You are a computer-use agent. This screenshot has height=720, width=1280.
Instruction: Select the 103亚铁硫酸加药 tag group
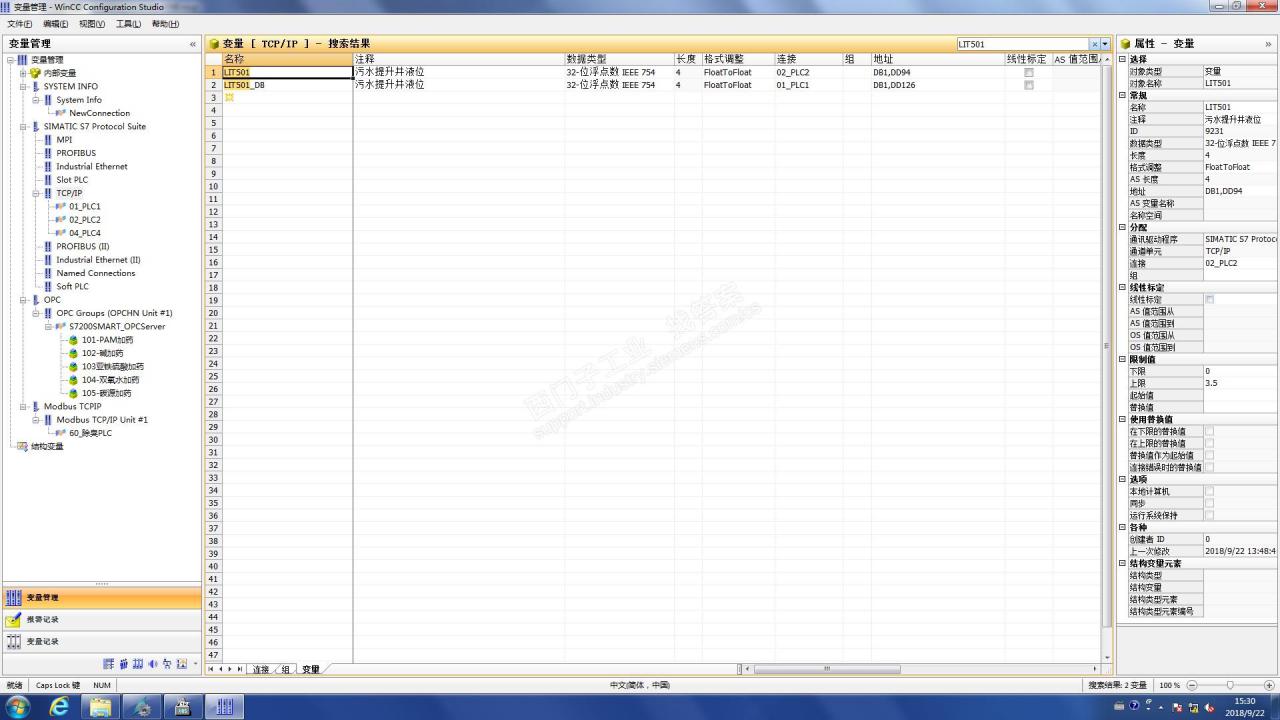tap(112, 366)
